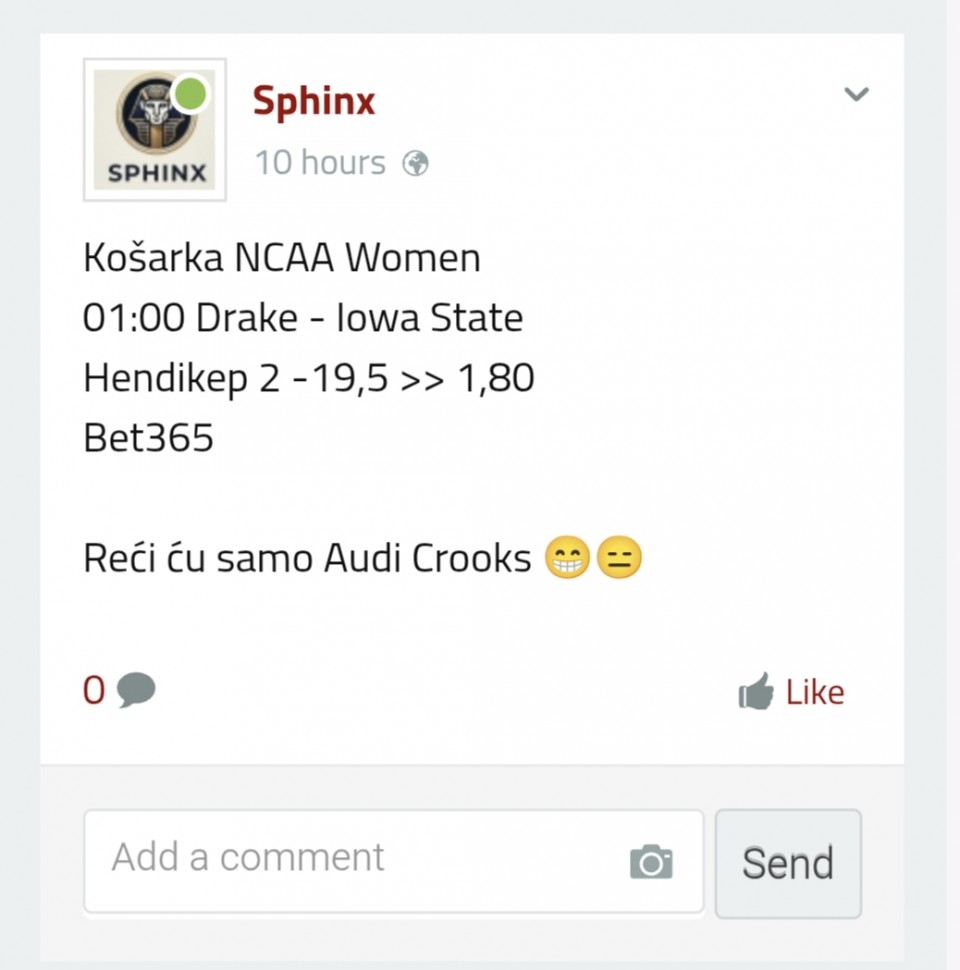The width and height of the screenshot is (960, 970).
Task: Click the green online status dot
Action: [189, 96]
